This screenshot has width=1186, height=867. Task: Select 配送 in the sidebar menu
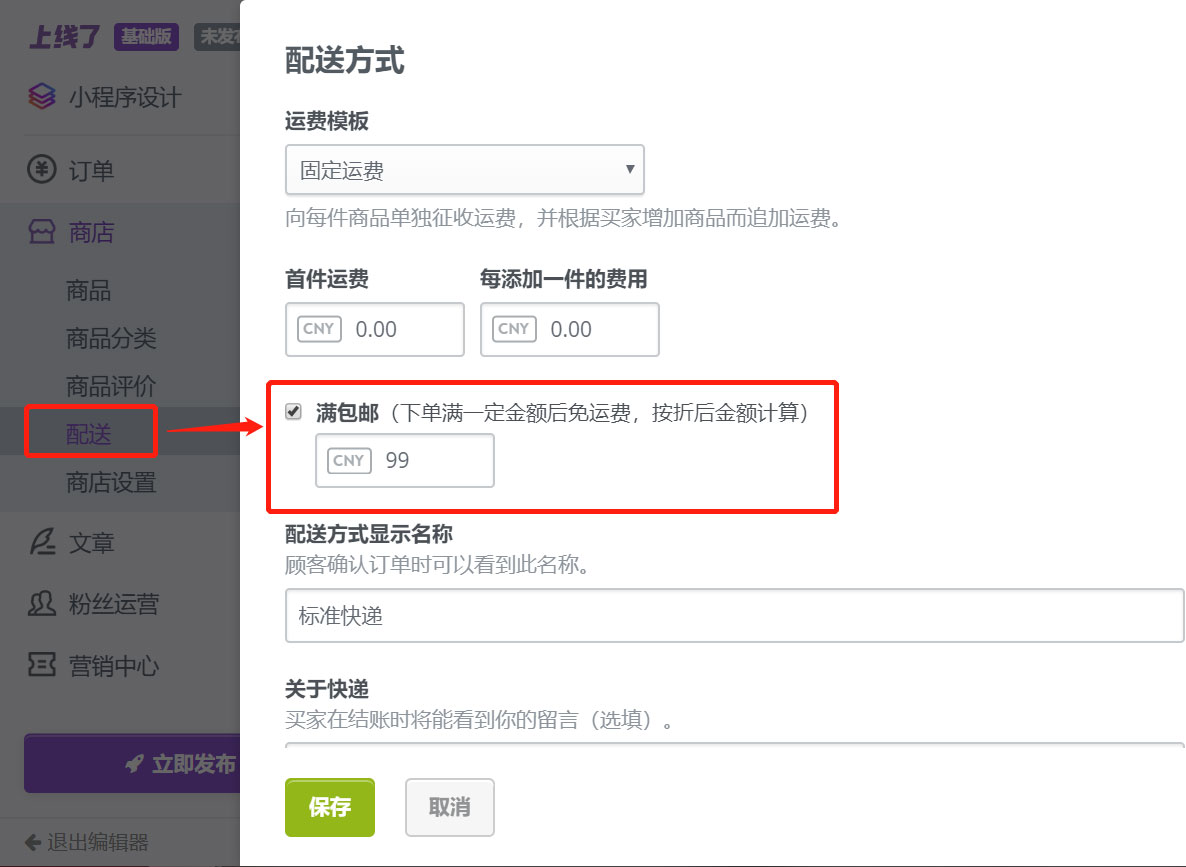[x=88, y=434]
